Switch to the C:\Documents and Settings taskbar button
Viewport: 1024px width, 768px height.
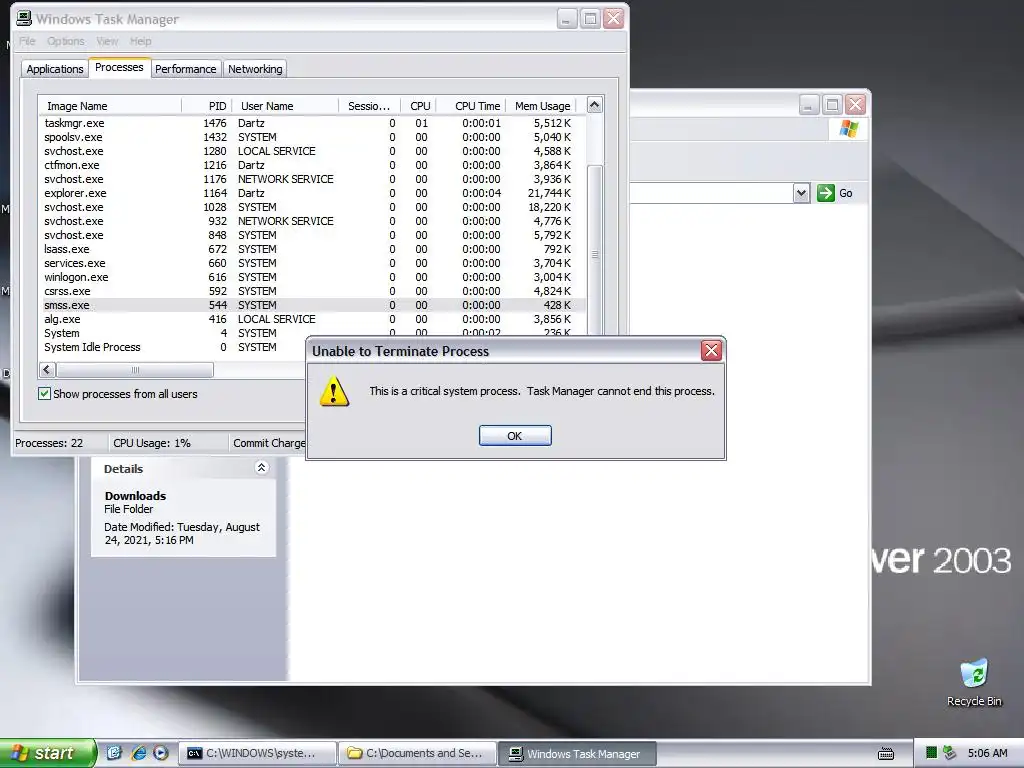tap(418, 754)
